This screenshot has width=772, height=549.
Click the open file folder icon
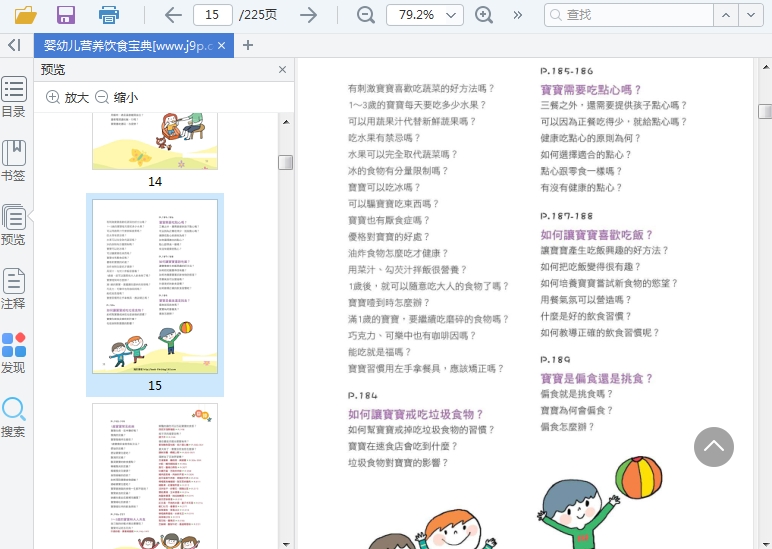25,14
